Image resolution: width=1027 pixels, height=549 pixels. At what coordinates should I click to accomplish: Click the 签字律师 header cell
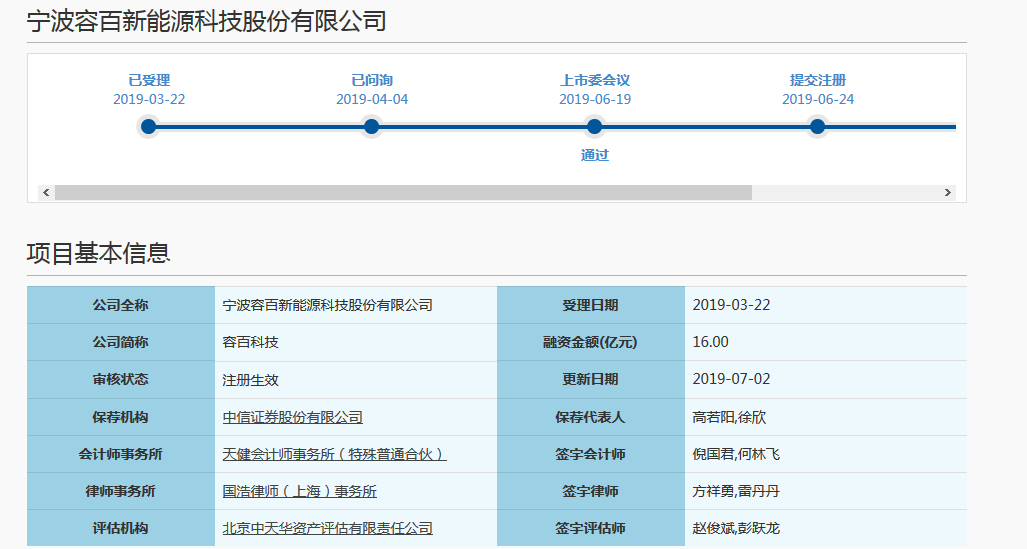(591, 491)
